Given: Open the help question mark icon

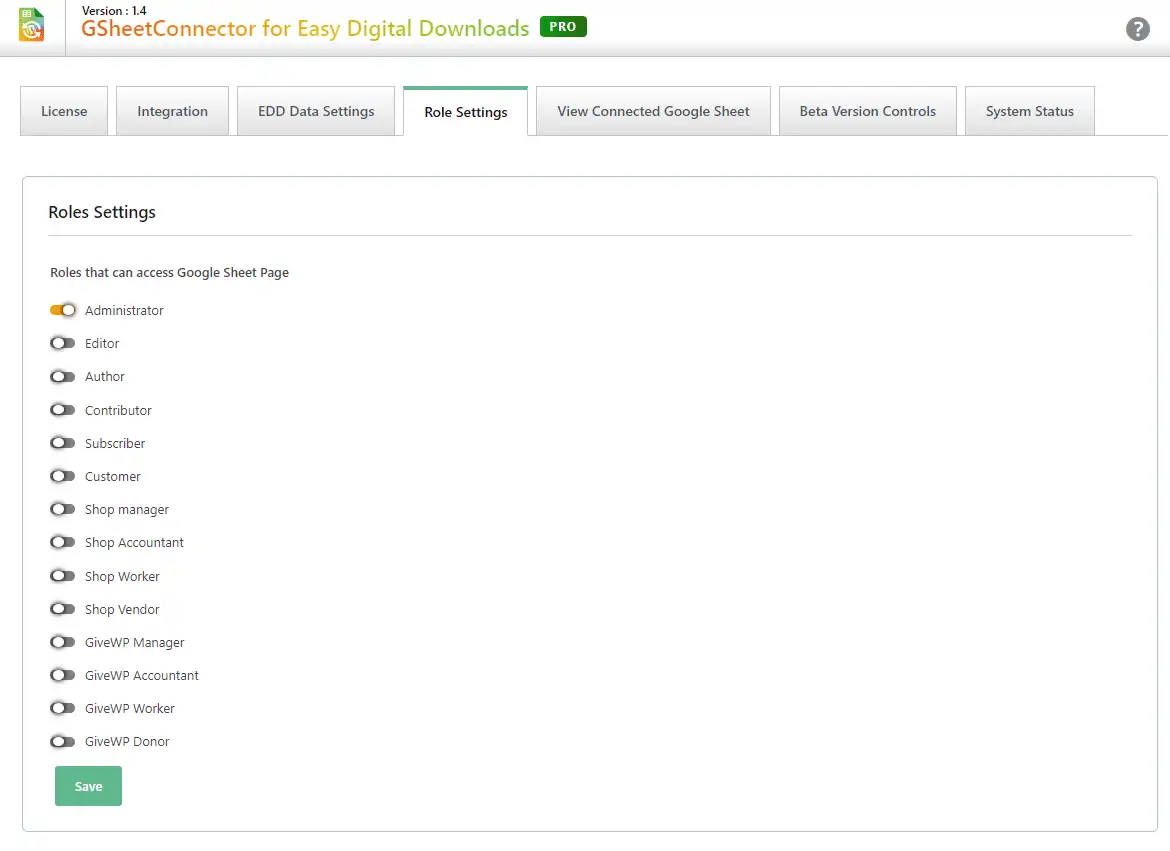Looking at the screenshot, I should pos(1137,29).
